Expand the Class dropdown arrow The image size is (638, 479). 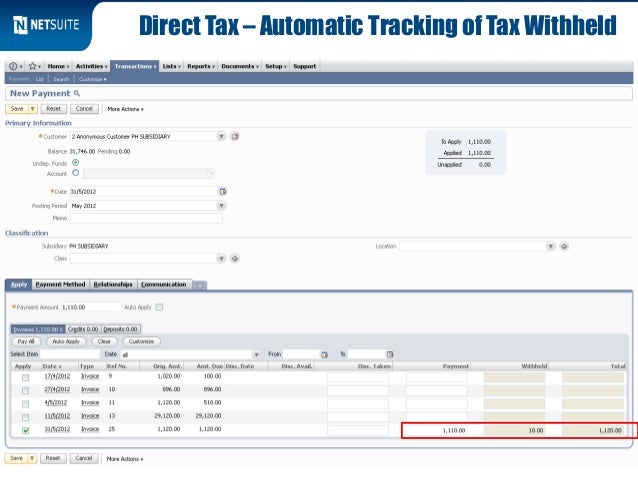tap(221, 258)
